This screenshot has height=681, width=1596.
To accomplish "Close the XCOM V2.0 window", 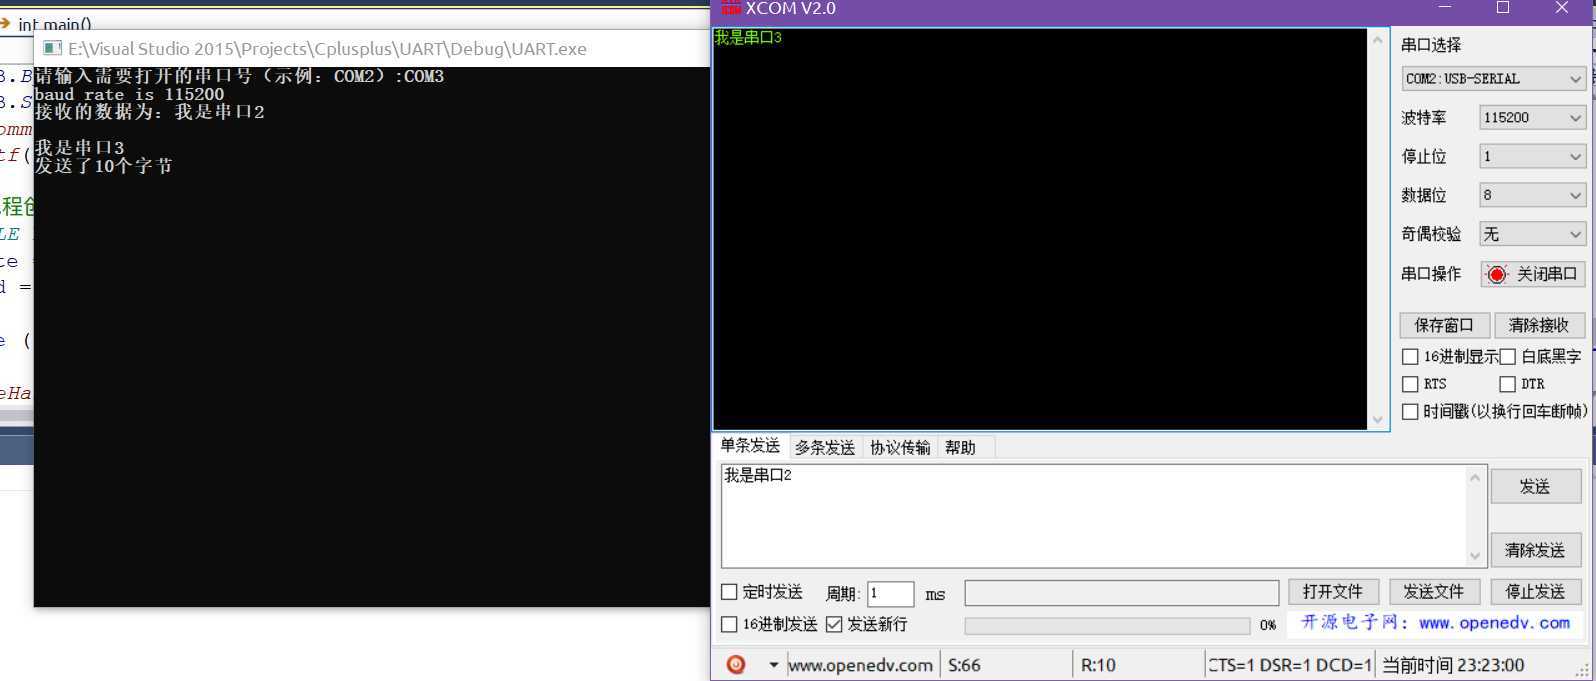I will point(1562,8).
